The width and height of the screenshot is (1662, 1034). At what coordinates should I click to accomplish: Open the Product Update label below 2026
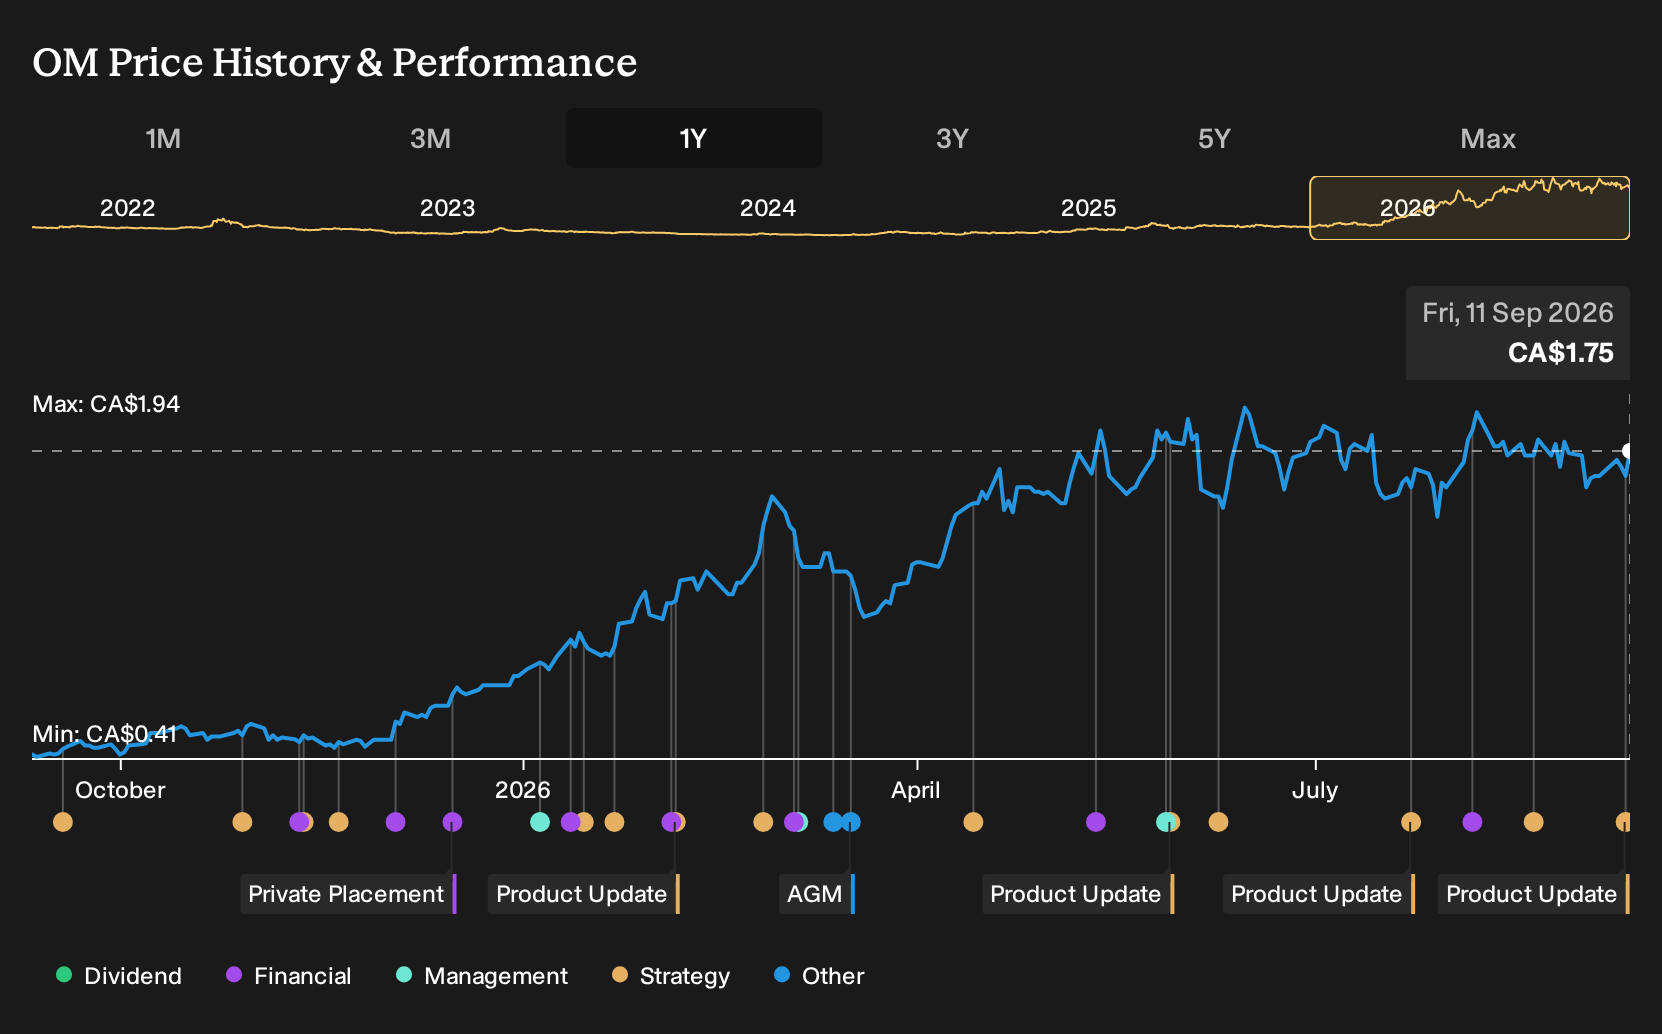584,894
